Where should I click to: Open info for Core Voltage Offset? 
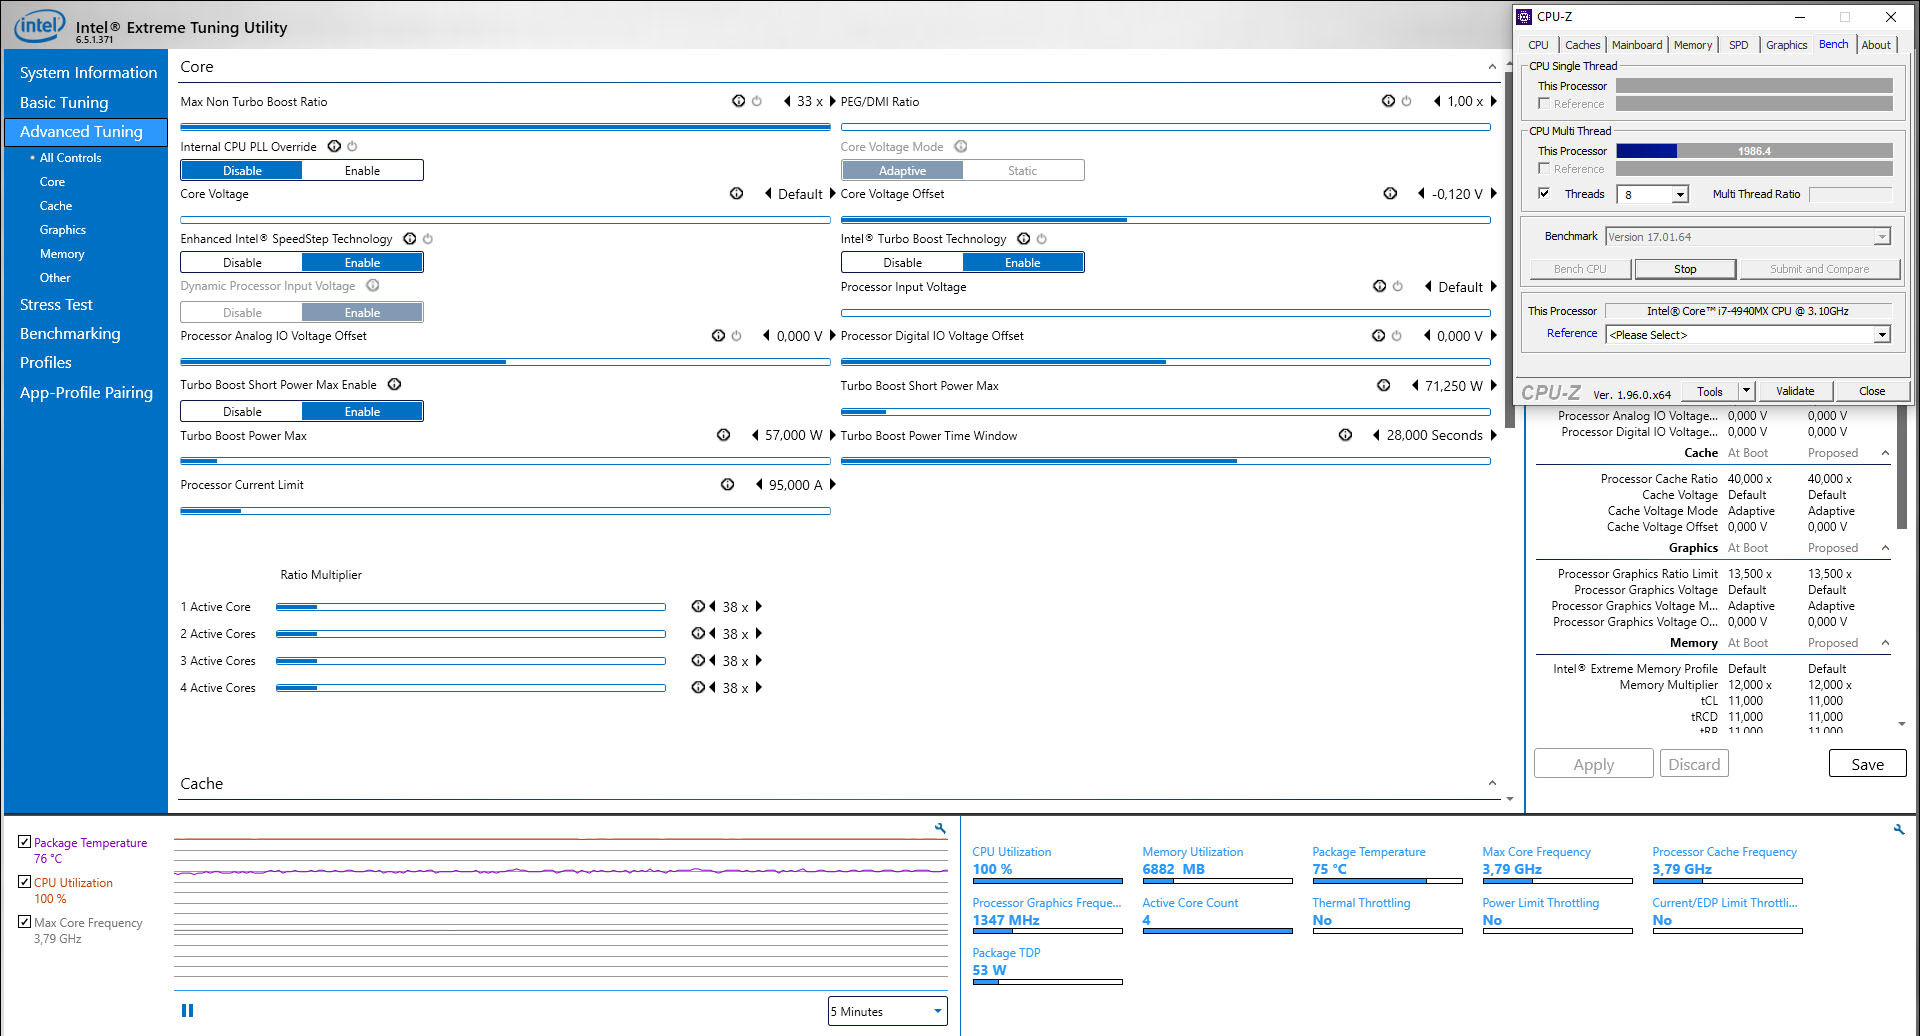[x=1390, y=194]
